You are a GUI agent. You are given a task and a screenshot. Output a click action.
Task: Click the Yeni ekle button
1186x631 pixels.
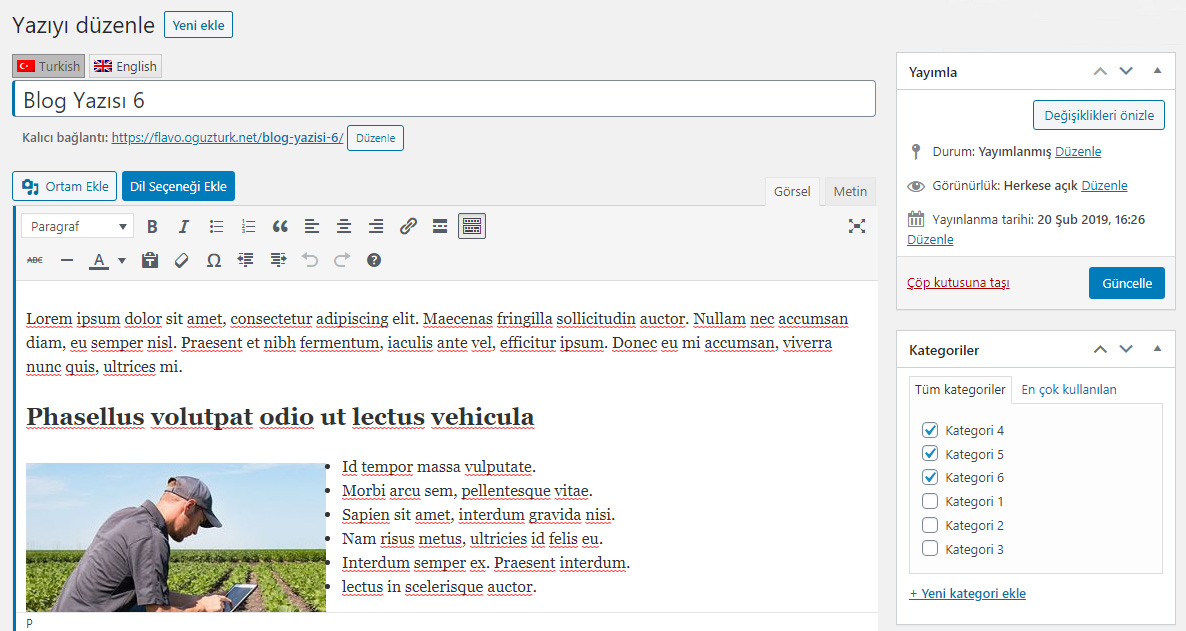[x=198, y=25]
